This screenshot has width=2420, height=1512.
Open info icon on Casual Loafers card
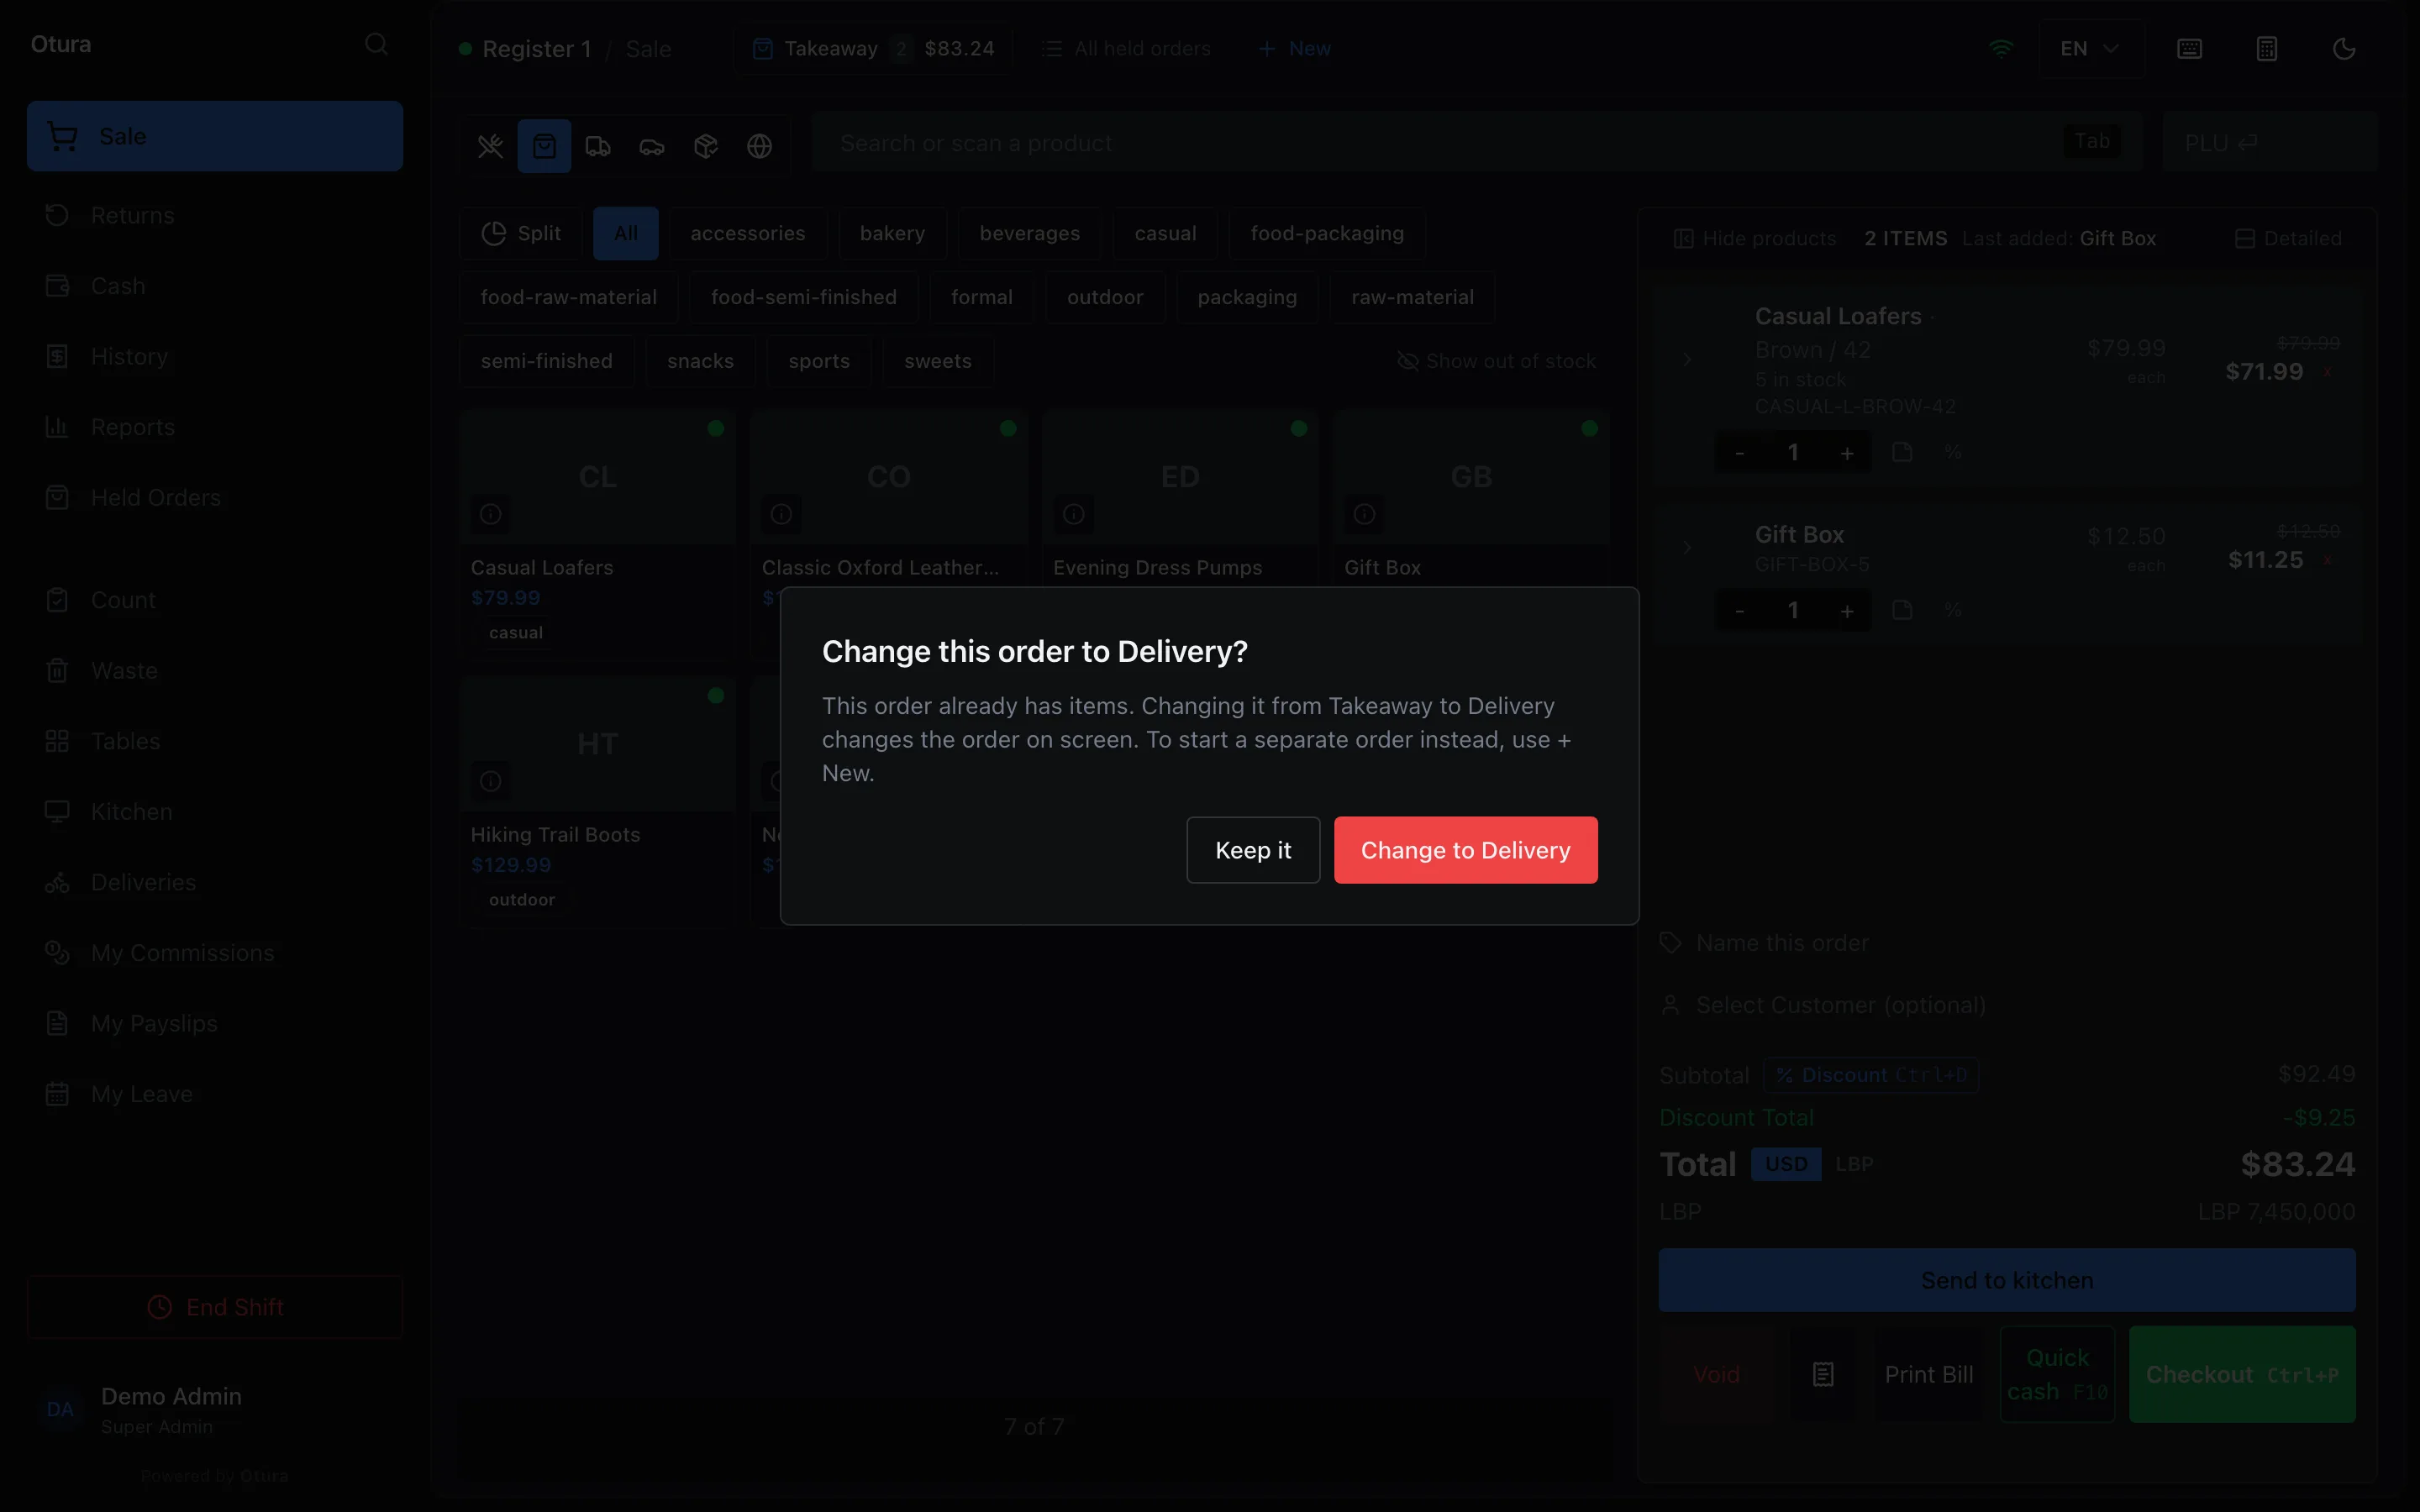tap(490, 514)
